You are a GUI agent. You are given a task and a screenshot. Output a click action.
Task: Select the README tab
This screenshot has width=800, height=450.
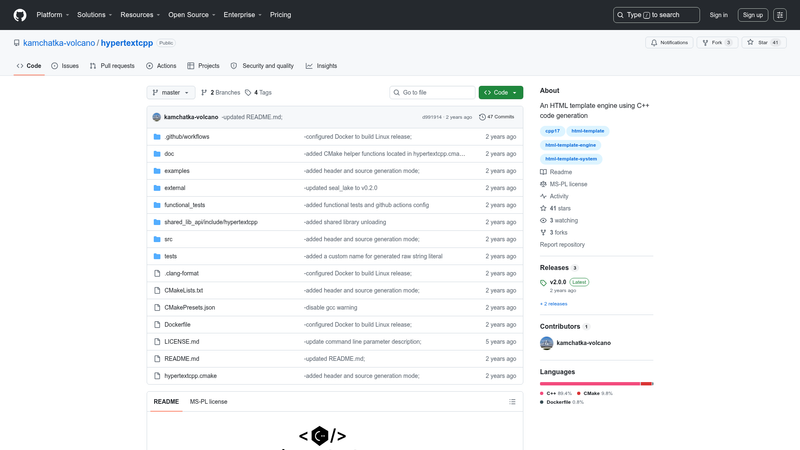(166, 402)
